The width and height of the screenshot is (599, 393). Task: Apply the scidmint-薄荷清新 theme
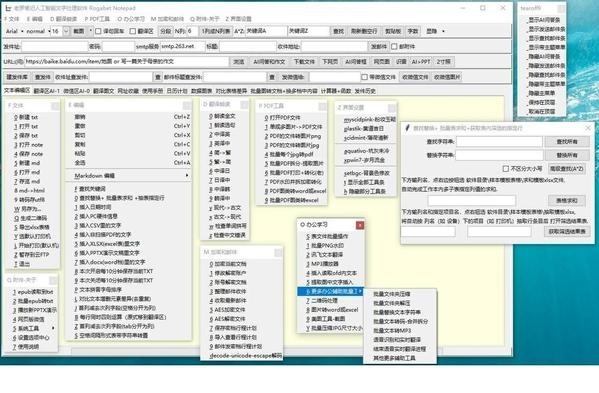click(366, 137)
